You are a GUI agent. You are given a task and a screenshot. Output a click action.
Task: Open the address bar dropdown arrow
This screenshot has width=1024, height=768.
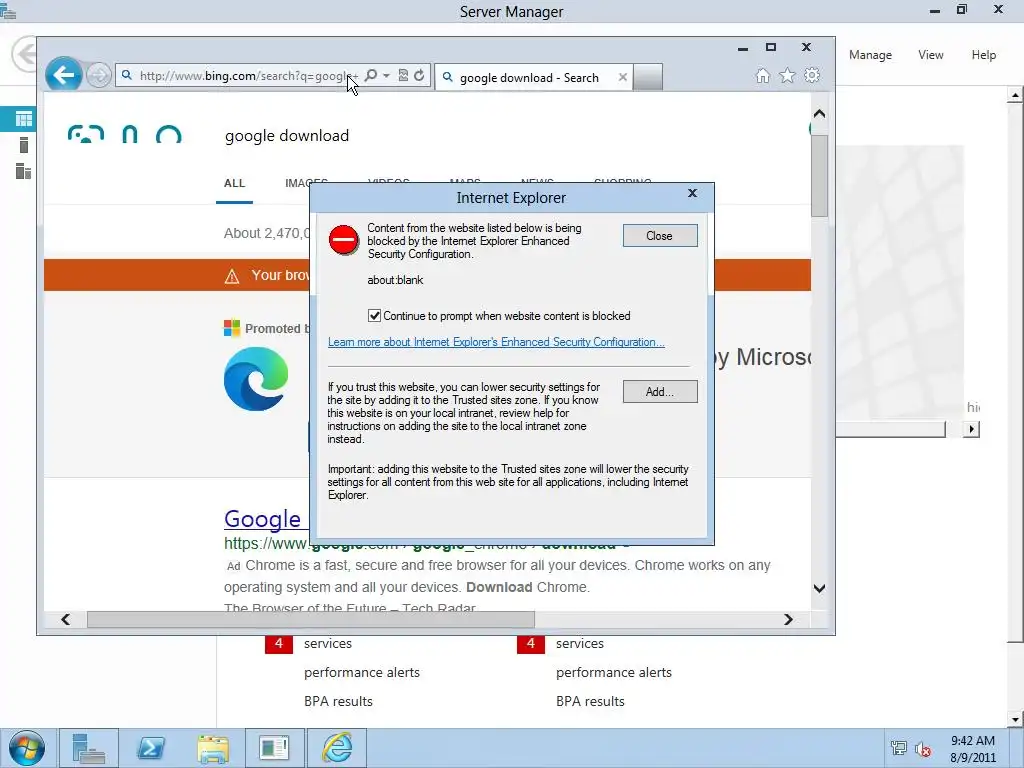(386, 76)
